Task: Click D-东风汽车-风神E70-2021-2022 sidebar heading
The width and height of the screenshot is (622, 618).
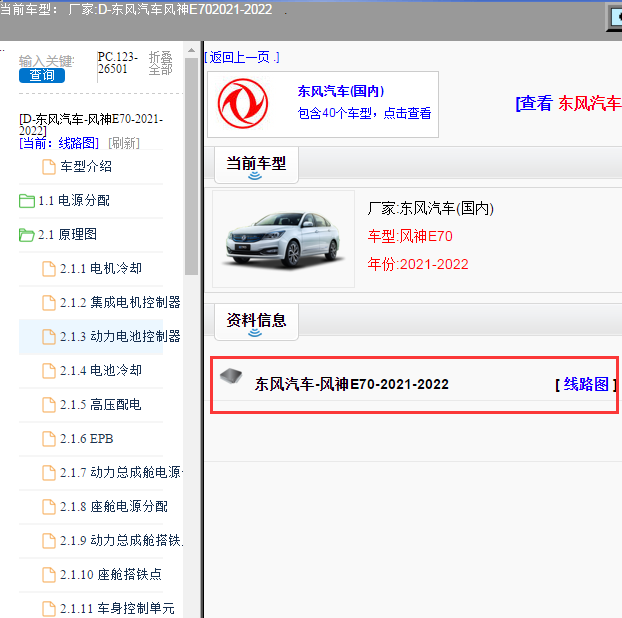Action: click(x=91, y=125)
